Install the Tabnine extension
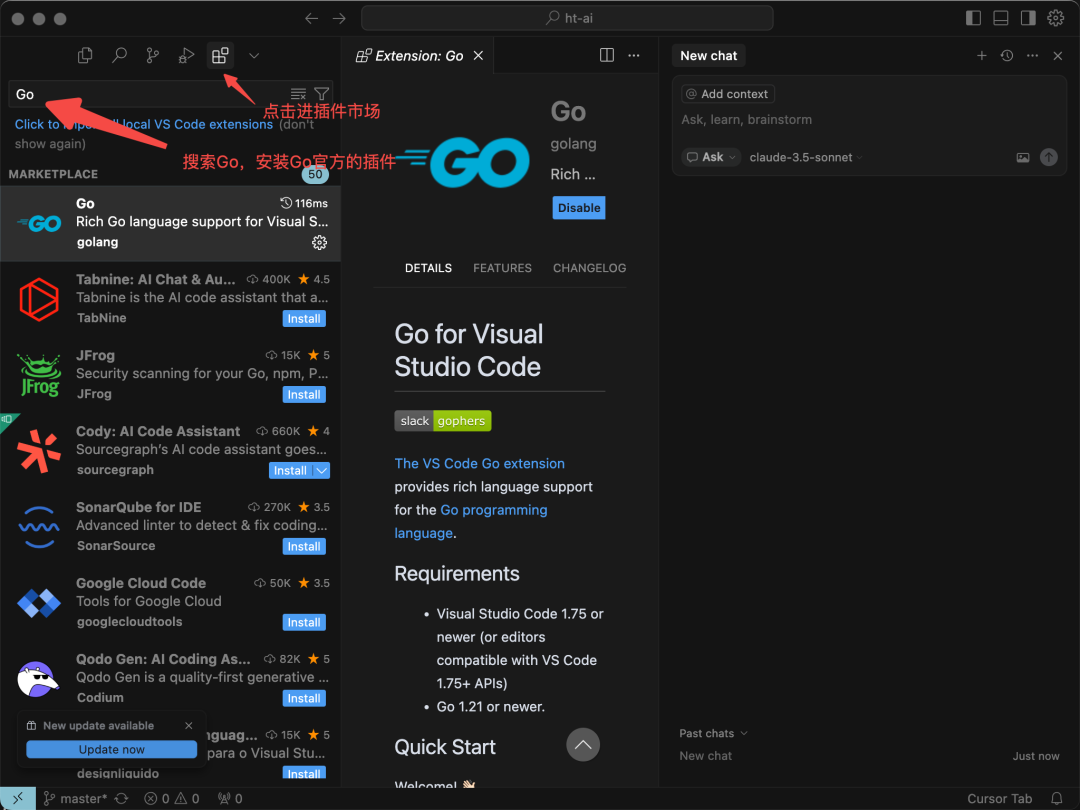 click(x=304, y=319)
